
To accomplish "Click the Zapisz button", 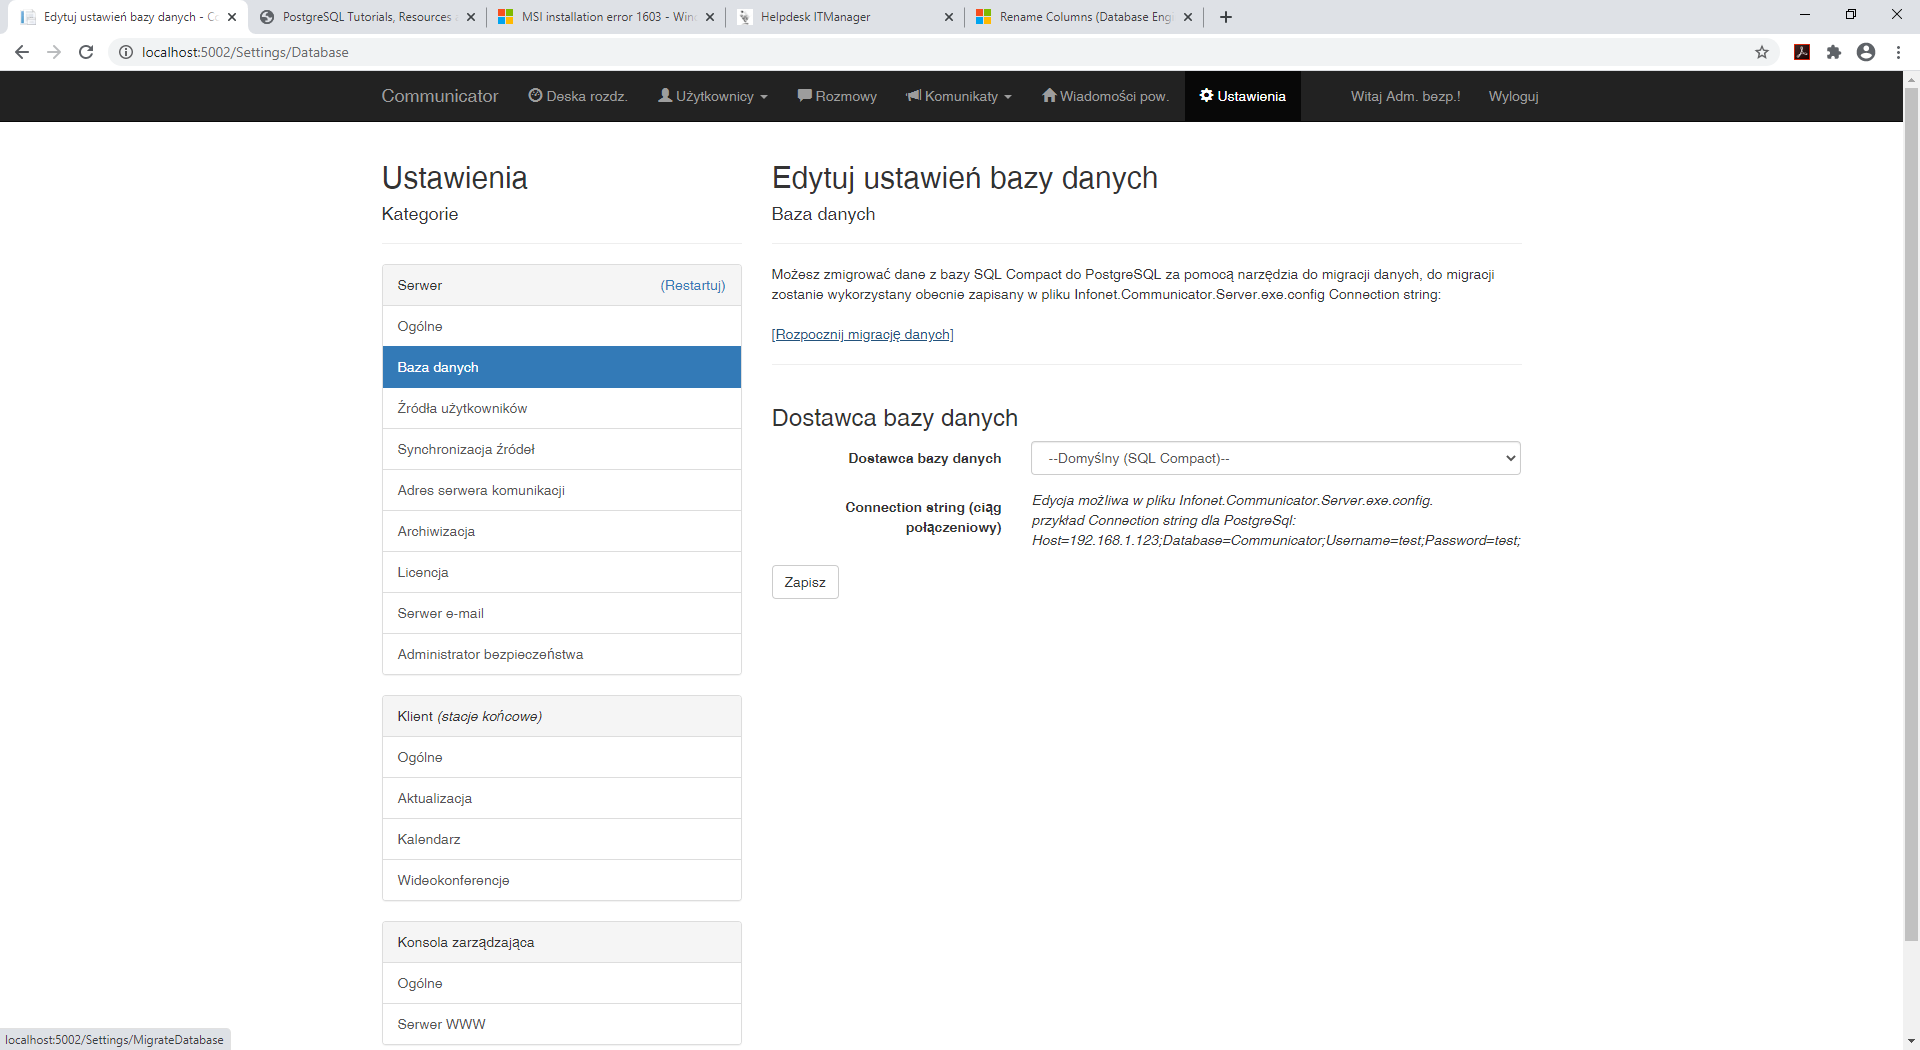I will [805, 582].
